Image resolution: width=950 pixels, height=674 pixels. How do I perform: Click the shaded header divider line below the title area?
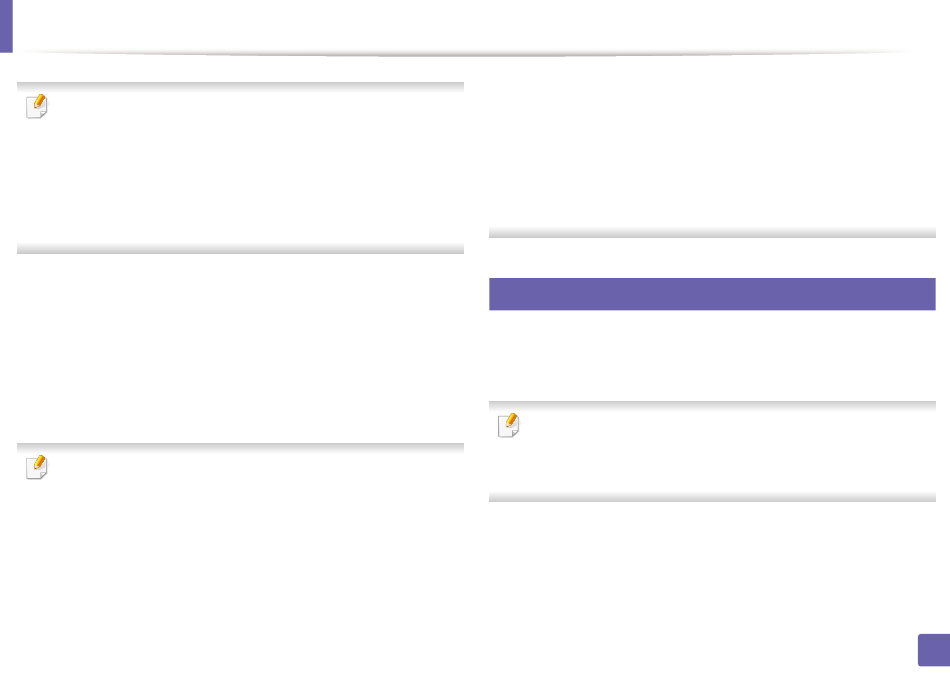point(467,54)
